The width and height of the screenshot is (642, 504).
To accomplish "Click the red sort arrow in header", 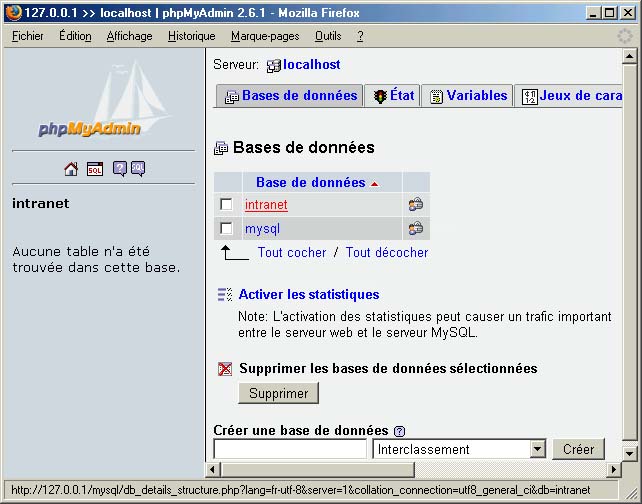I will tap(374, 184).
